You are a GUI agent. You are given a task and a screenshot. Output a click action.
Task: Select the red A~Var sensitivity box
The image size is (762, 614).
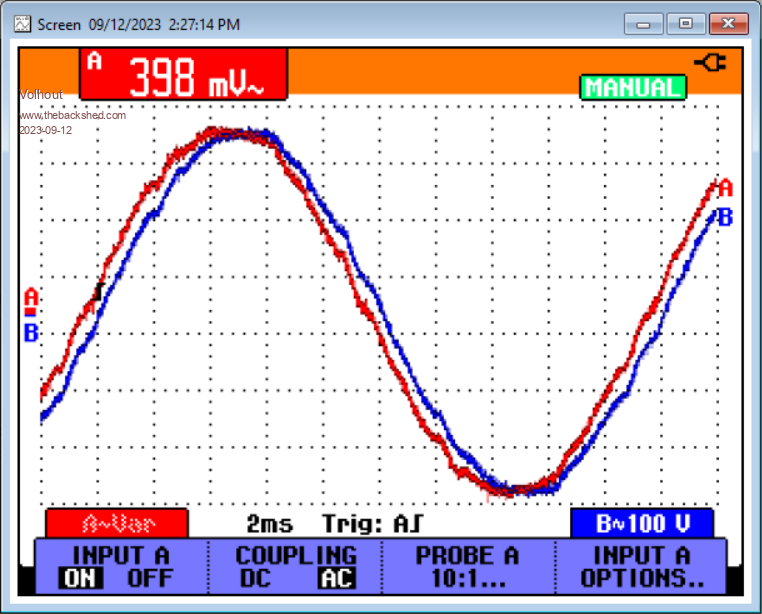[116, 523]
